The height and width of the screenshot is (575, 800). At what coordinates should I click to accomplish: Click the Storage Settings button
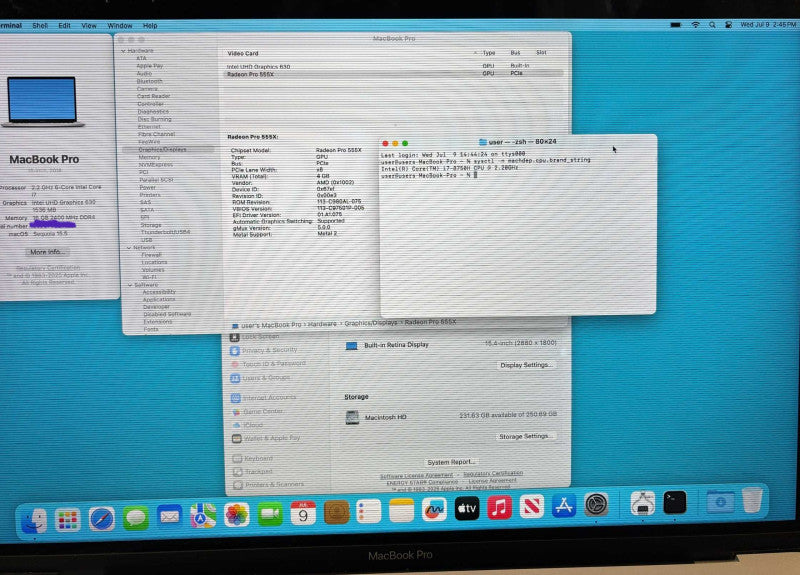pyautogui.click(x=524, y=436)
